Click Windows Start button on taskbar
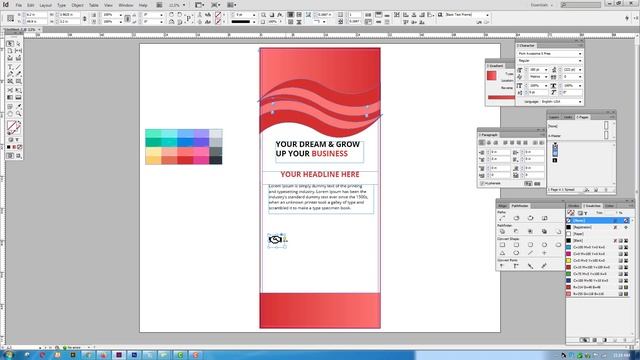Image resolution: width=640 pixels, height=360 pixels. tap(8, 355)
